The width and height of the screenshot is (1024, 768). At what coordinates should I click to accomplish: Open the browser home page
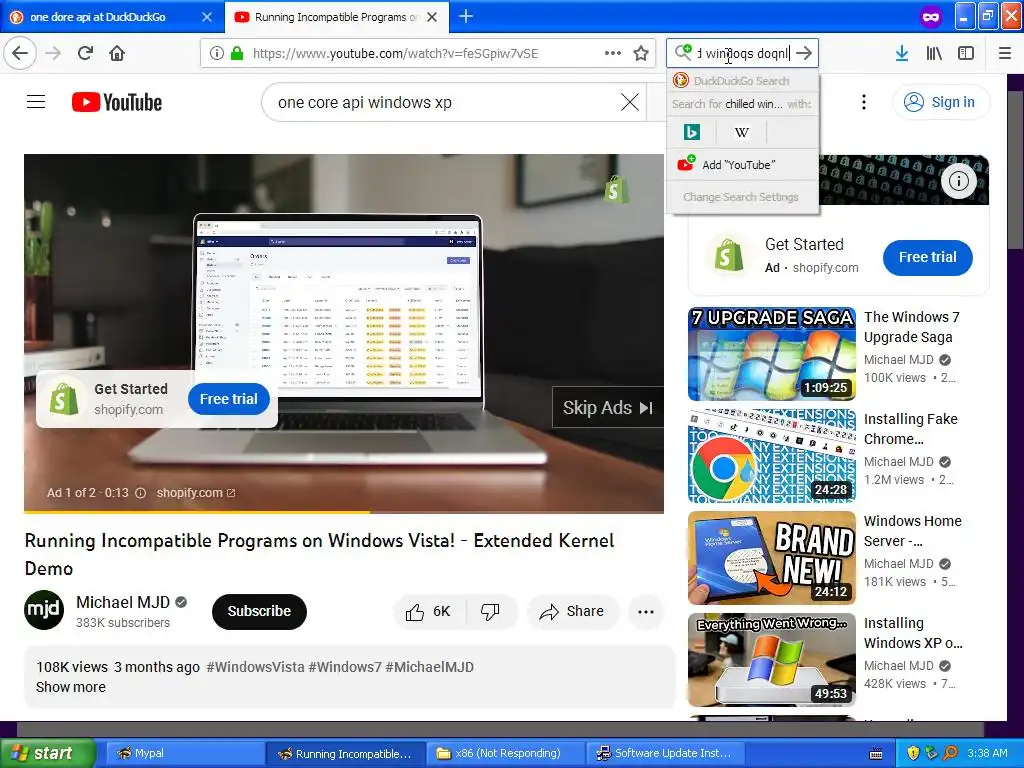click(117, 53)
